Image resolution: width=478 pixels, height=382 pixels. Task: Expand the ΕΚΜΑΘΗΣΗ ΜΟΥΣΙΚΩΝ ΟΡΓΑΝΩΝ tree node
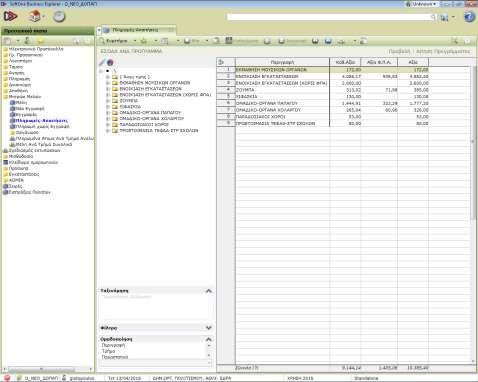[x=108, y=83]
